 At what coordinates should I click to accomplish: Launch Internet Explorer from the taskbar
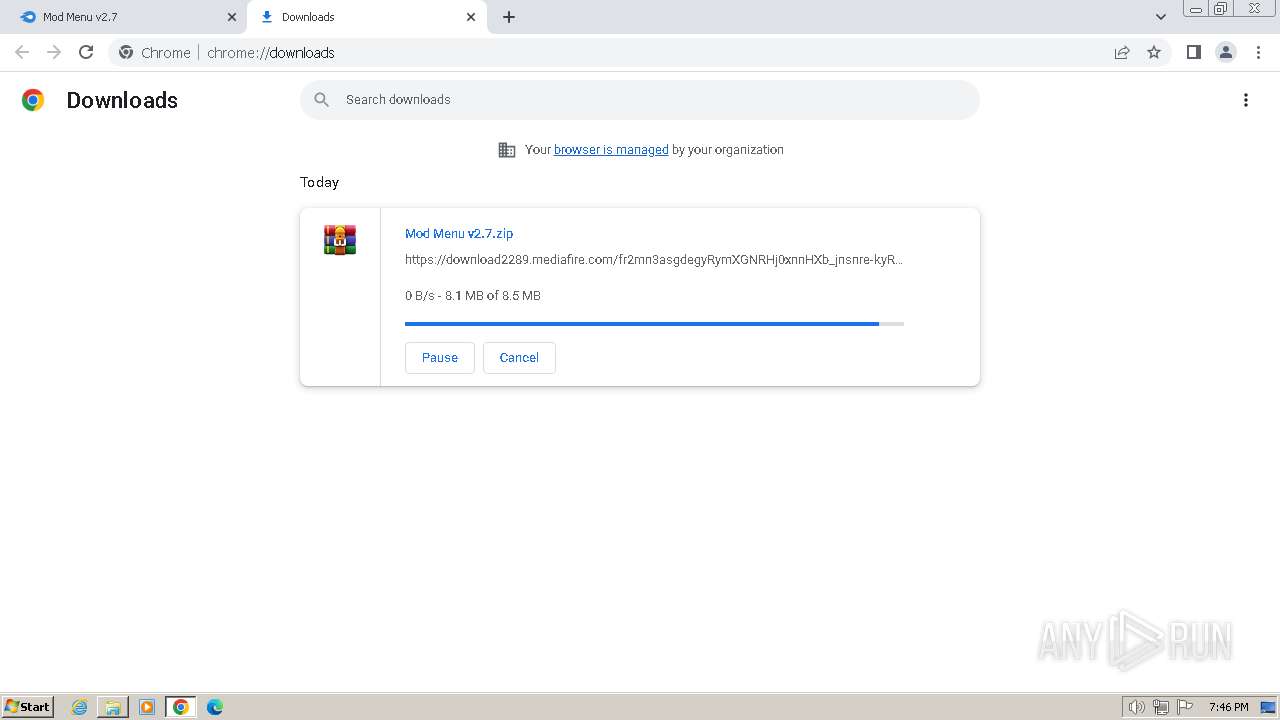(x=80, y=707)
